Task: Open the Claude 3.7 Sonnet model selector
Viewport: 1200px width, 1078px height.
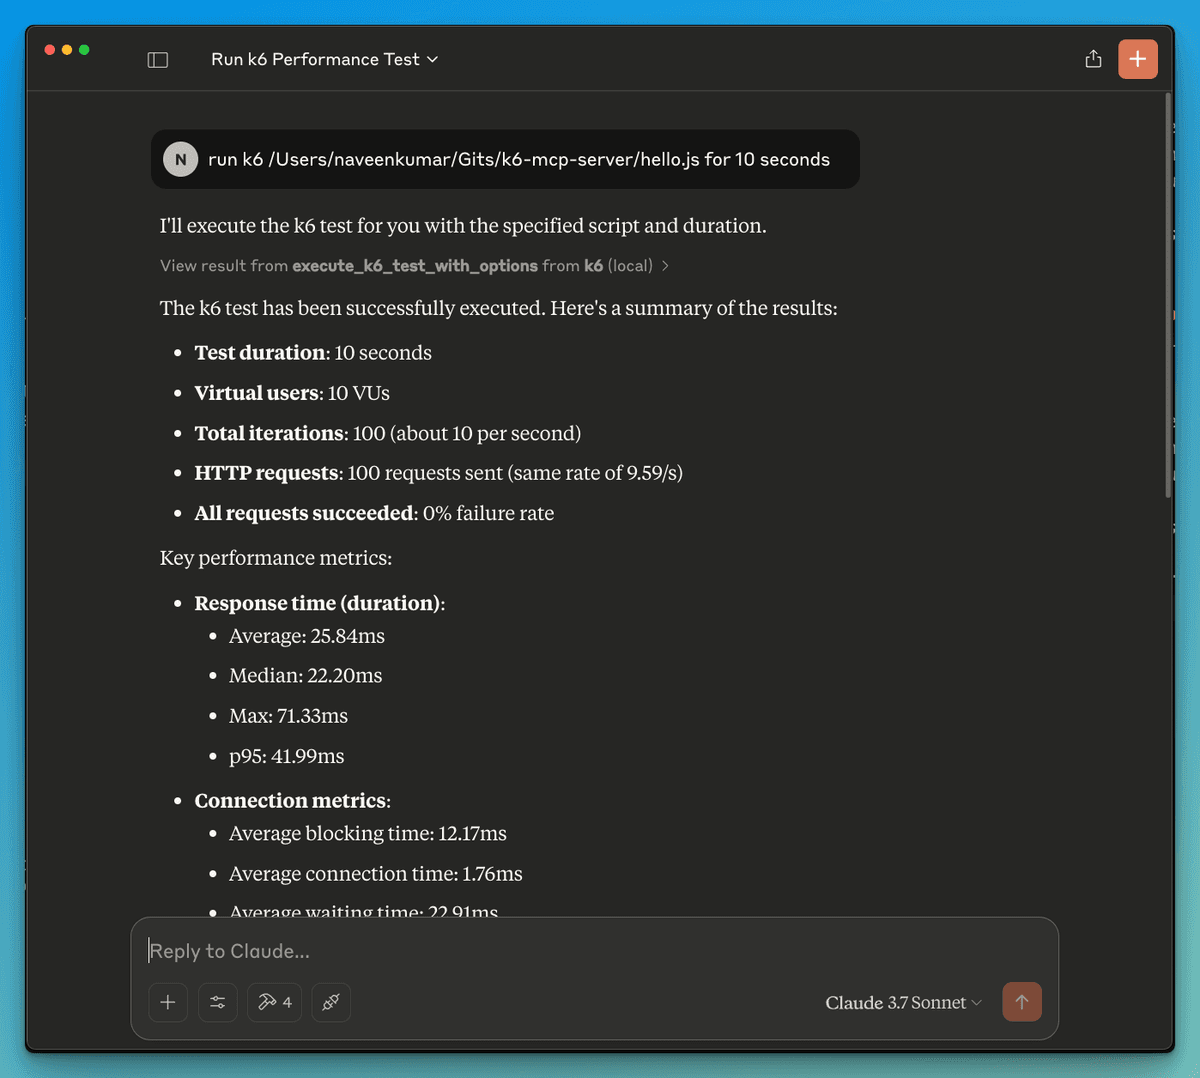Action: point(903,1002)
